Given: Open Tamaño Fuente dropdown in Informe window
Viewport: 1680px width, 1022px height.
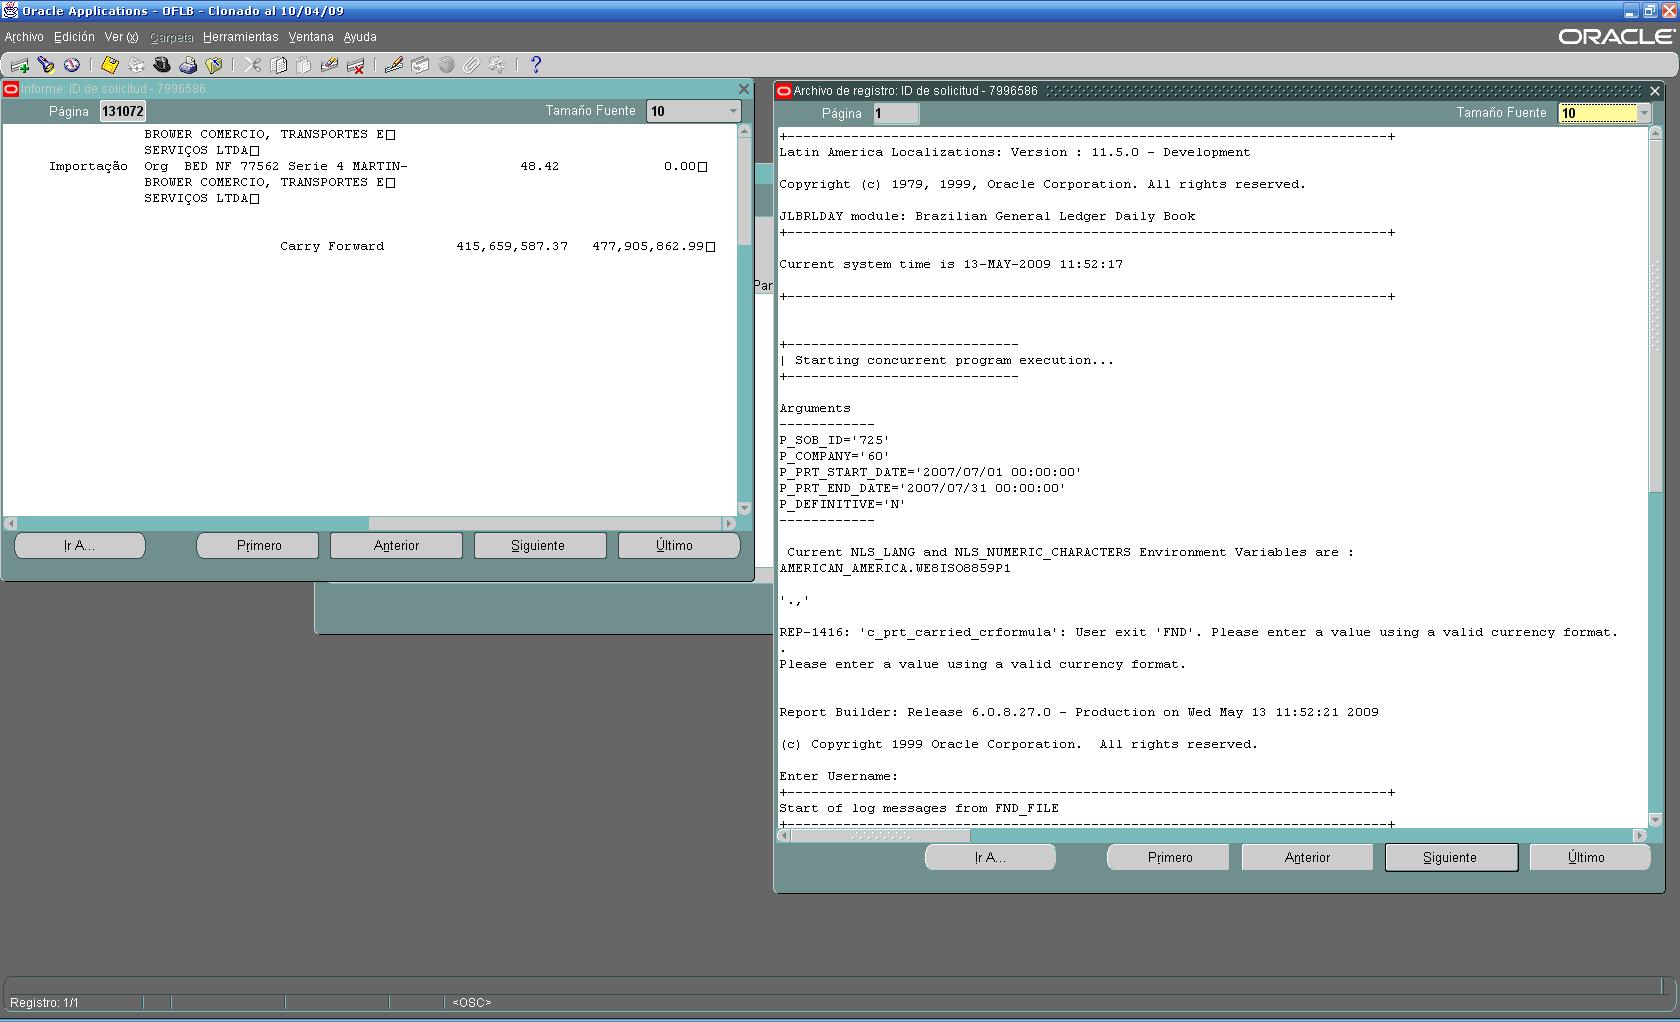Looking at the screenshot, I should 732,111.
